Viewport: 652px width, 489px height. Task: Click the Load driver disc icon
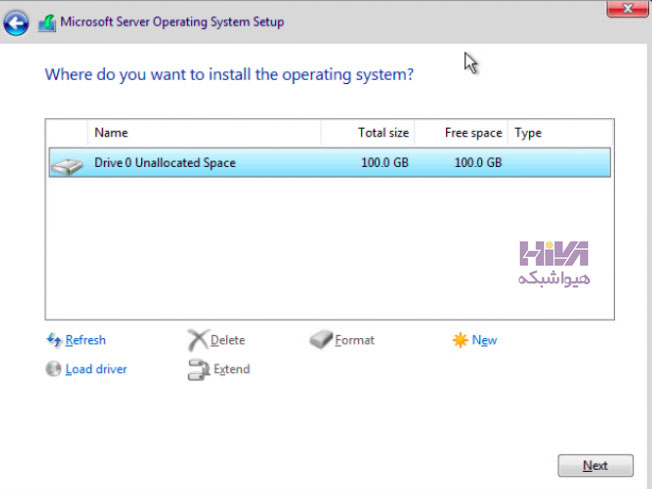[x=53, y=369]
